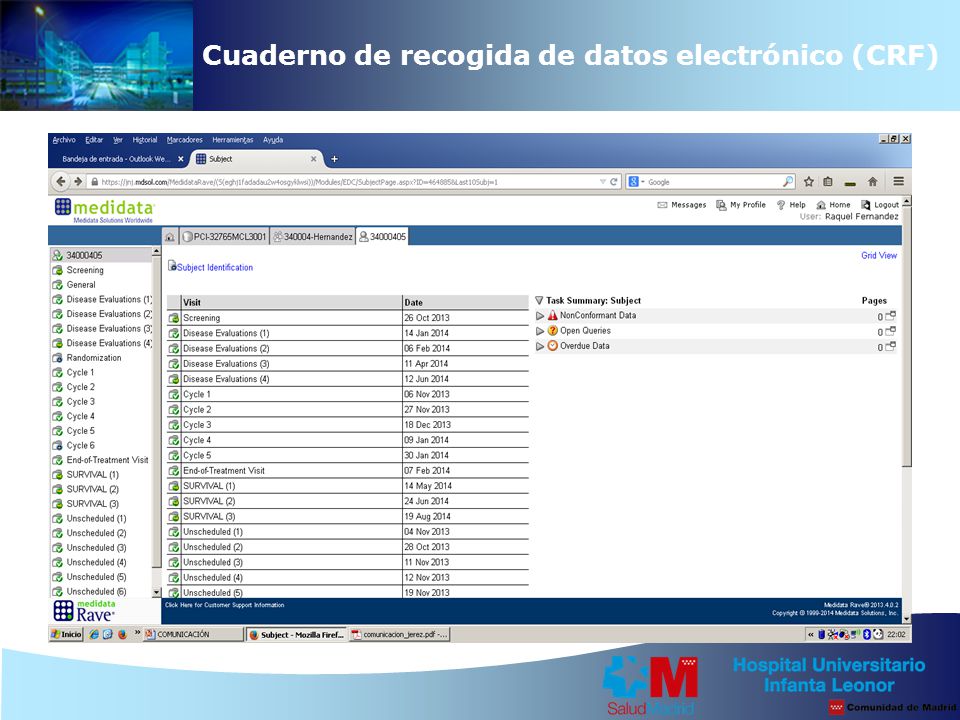This screenshot has height=720, width=960.
Task: Switch to Bandeja de entrada Outlook tab
Action: (x=118, y=159)
